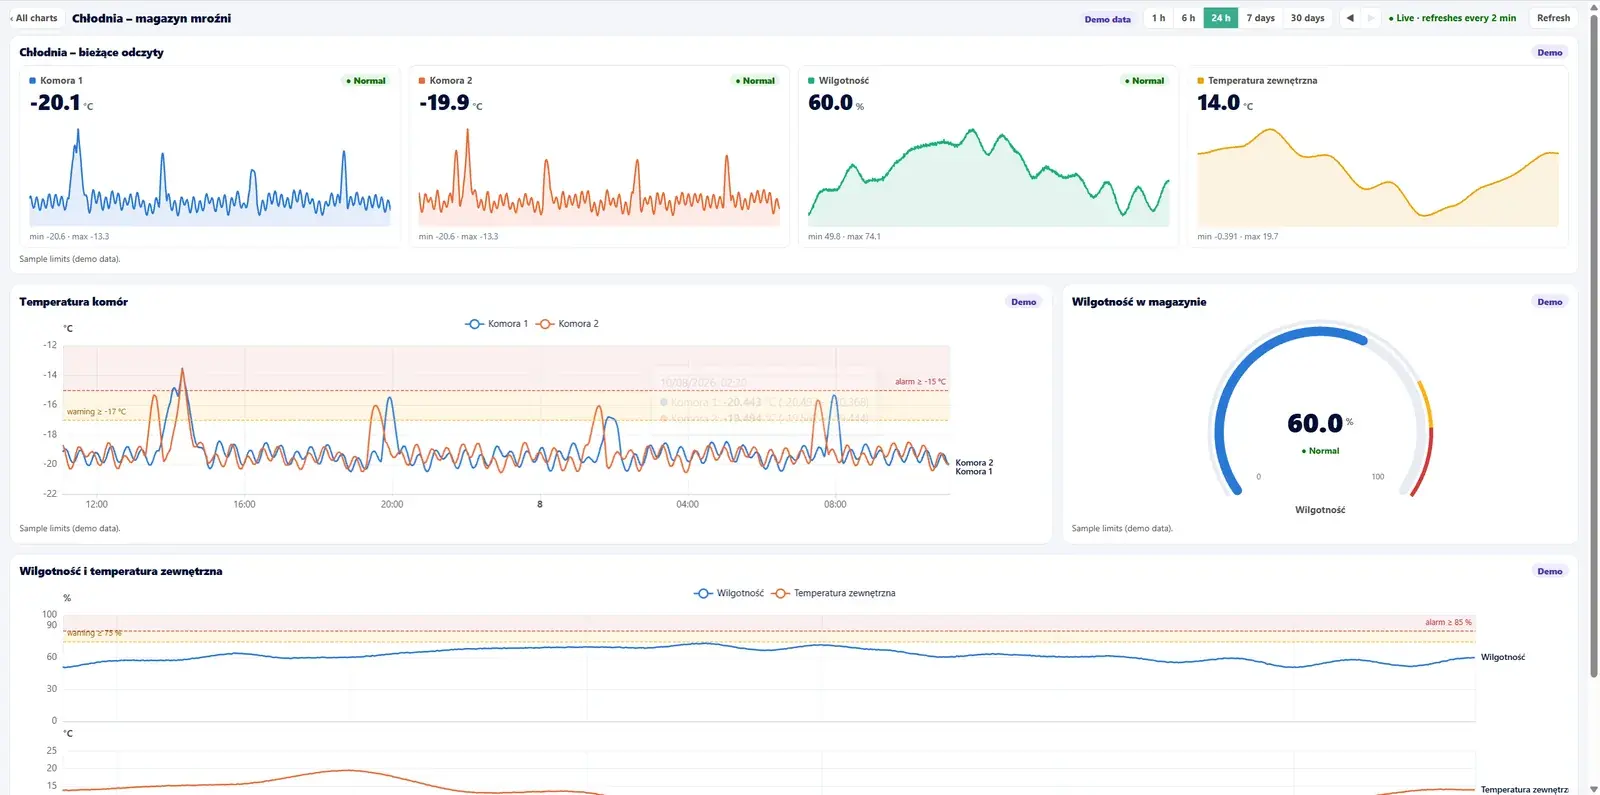
Task: Click the Normal badge on Wilgotność card
Action: point(1144,81)
